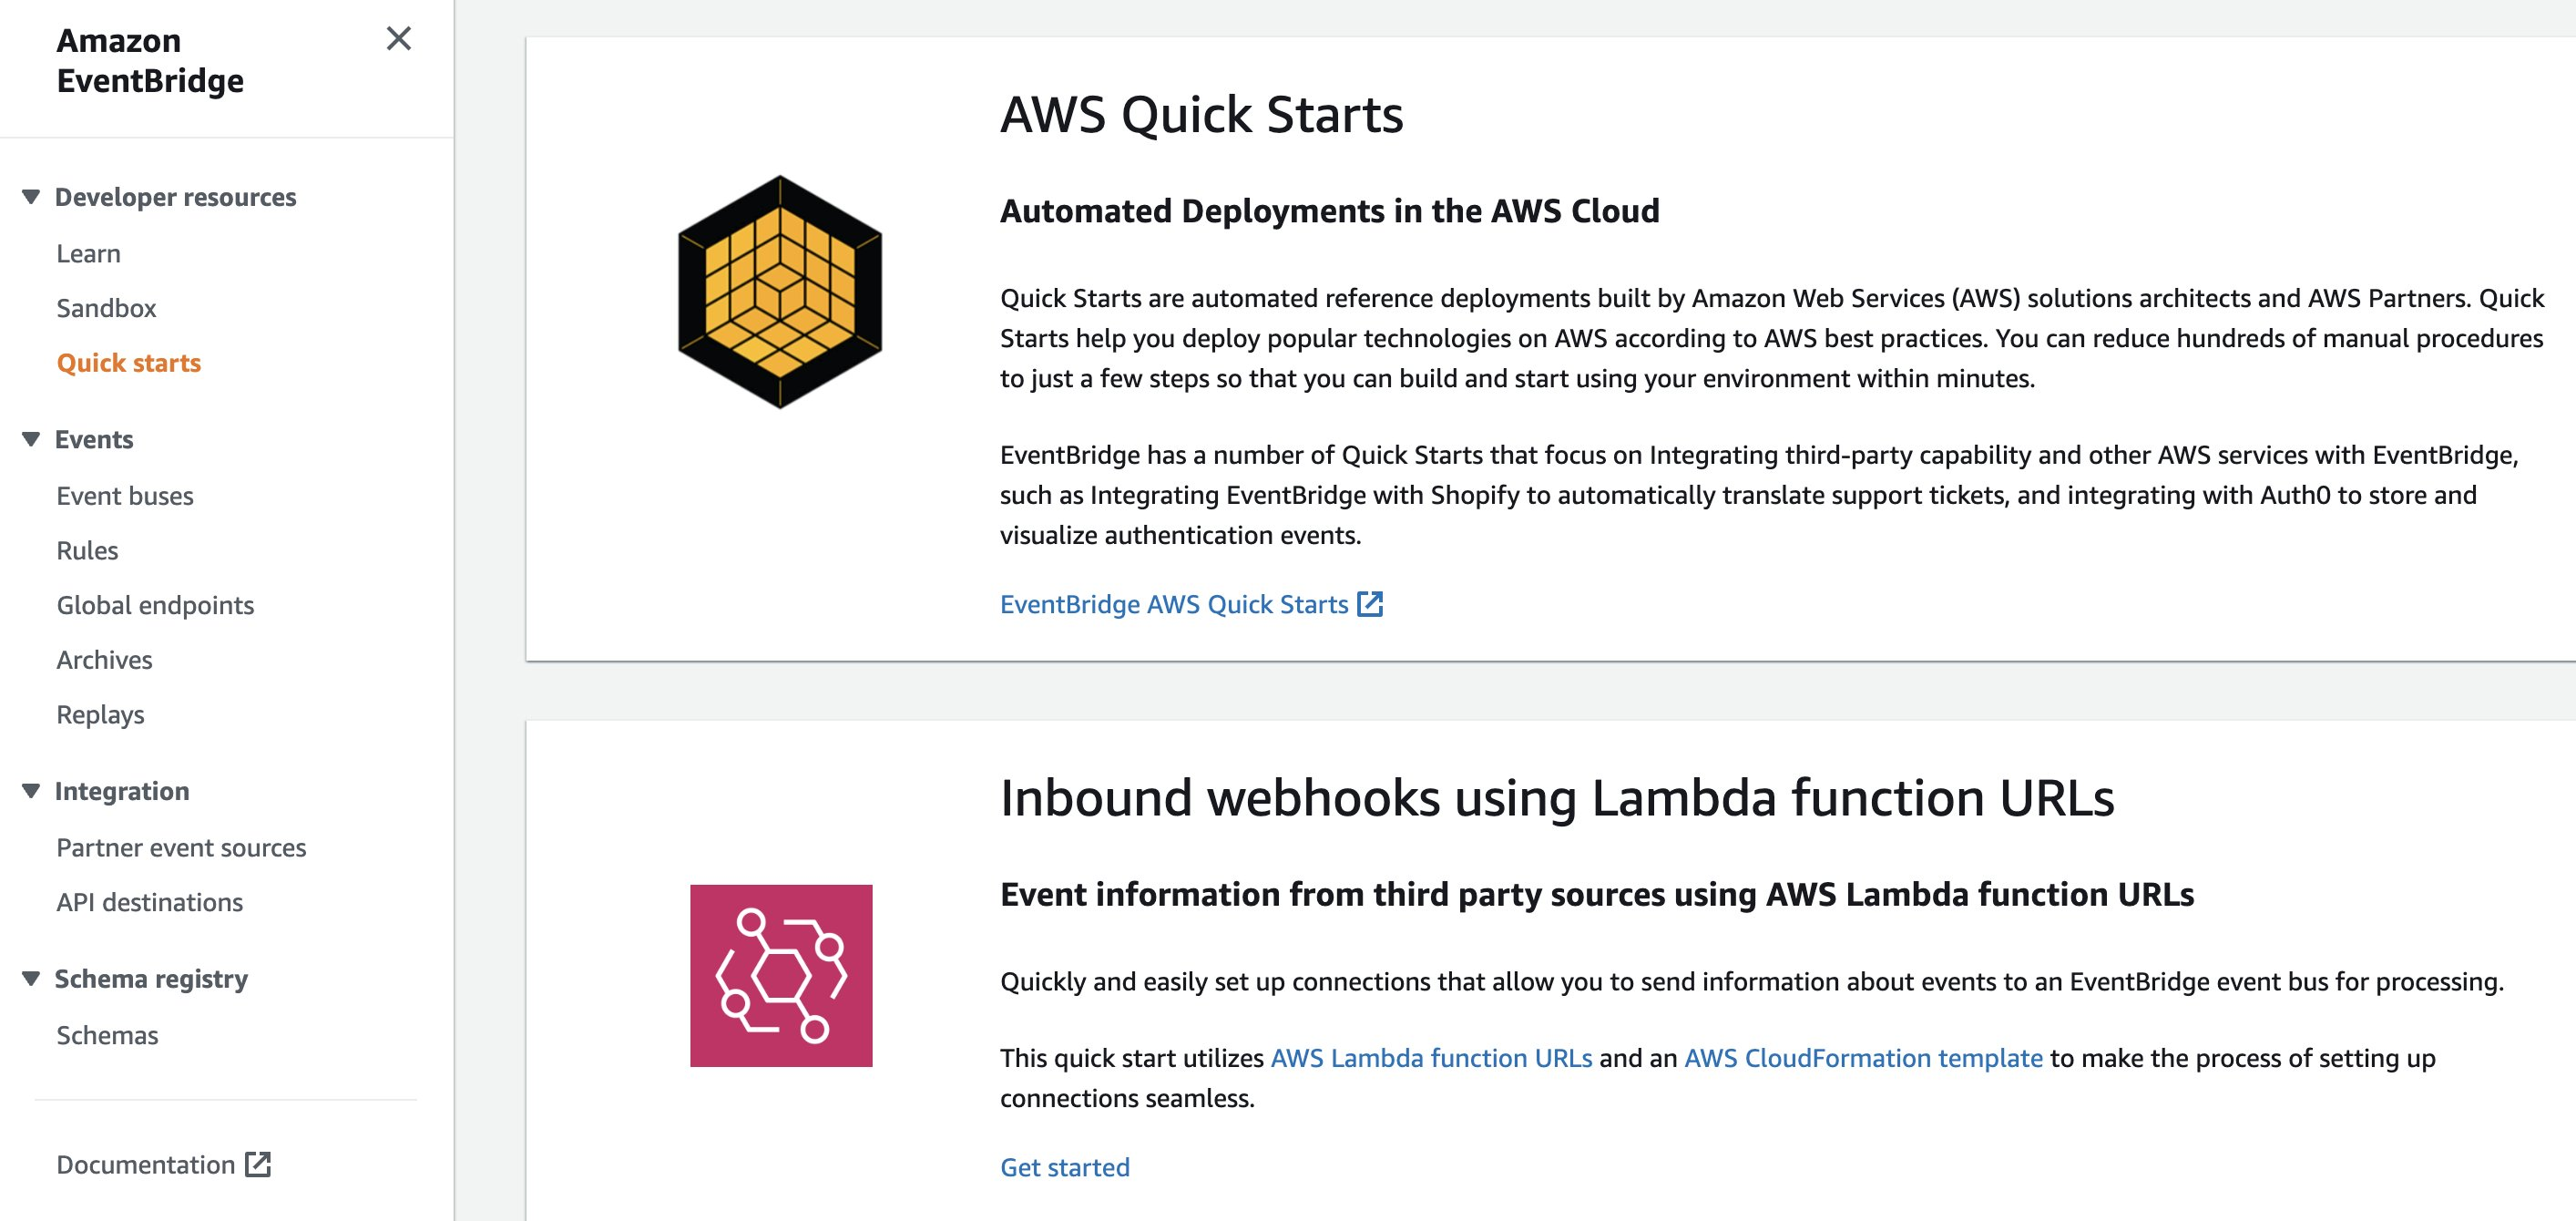2576x1221 pixels.
Task: Navigate to Global endpoints
Action: pyautogui.click(x=155, y=606)
